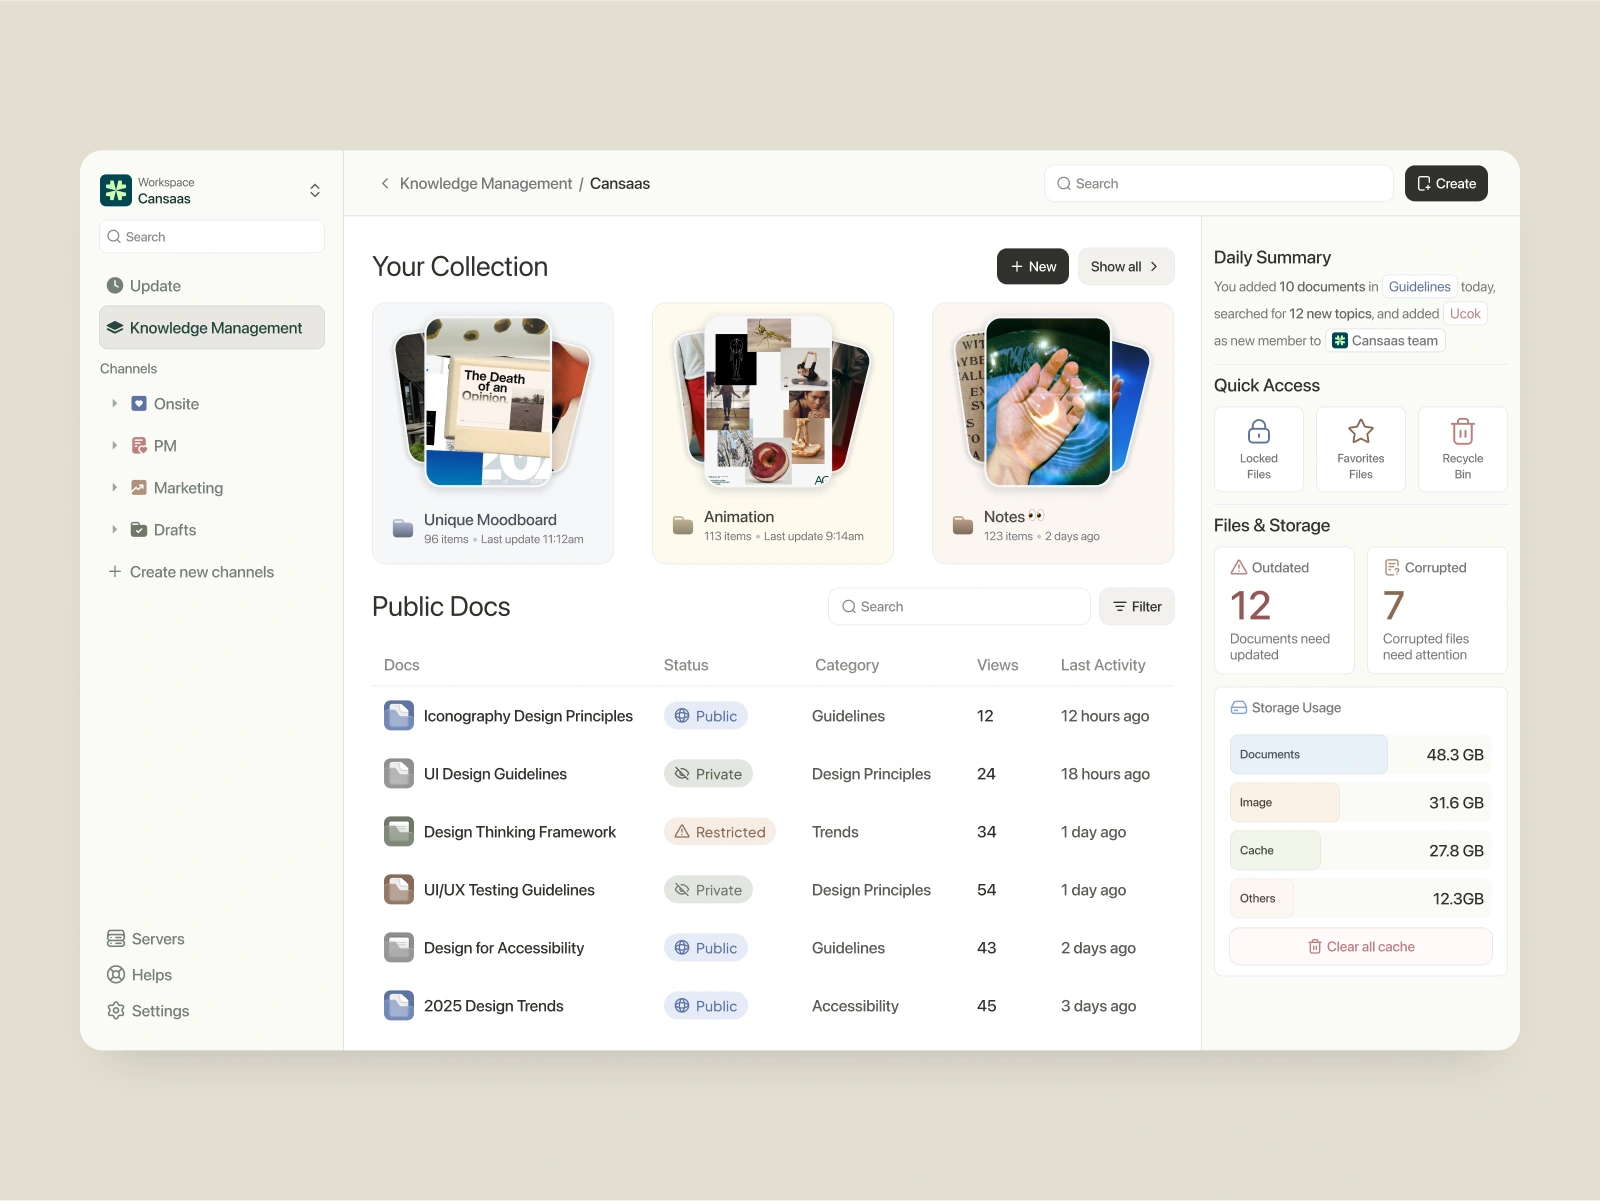The image size is (1600, 1201).
Task: Click the Notes folder icon
Action: point(963,525)
